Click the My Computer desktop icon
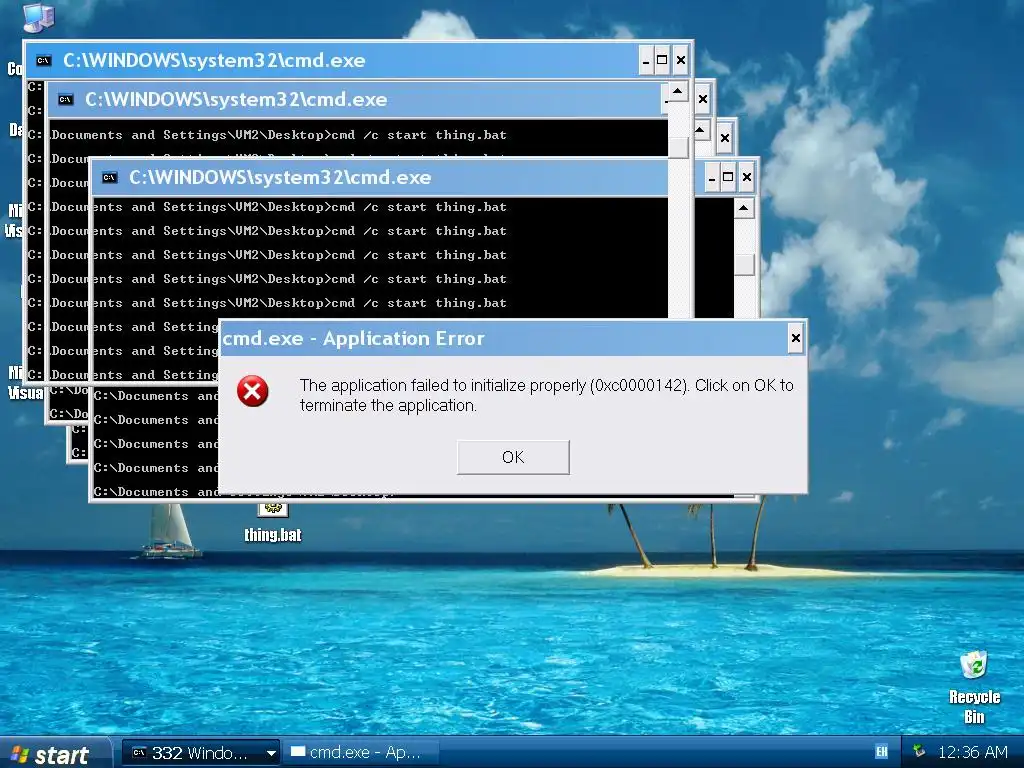Image resolution: width=1024 pixels, height=768 pixels. coord(38,17)
